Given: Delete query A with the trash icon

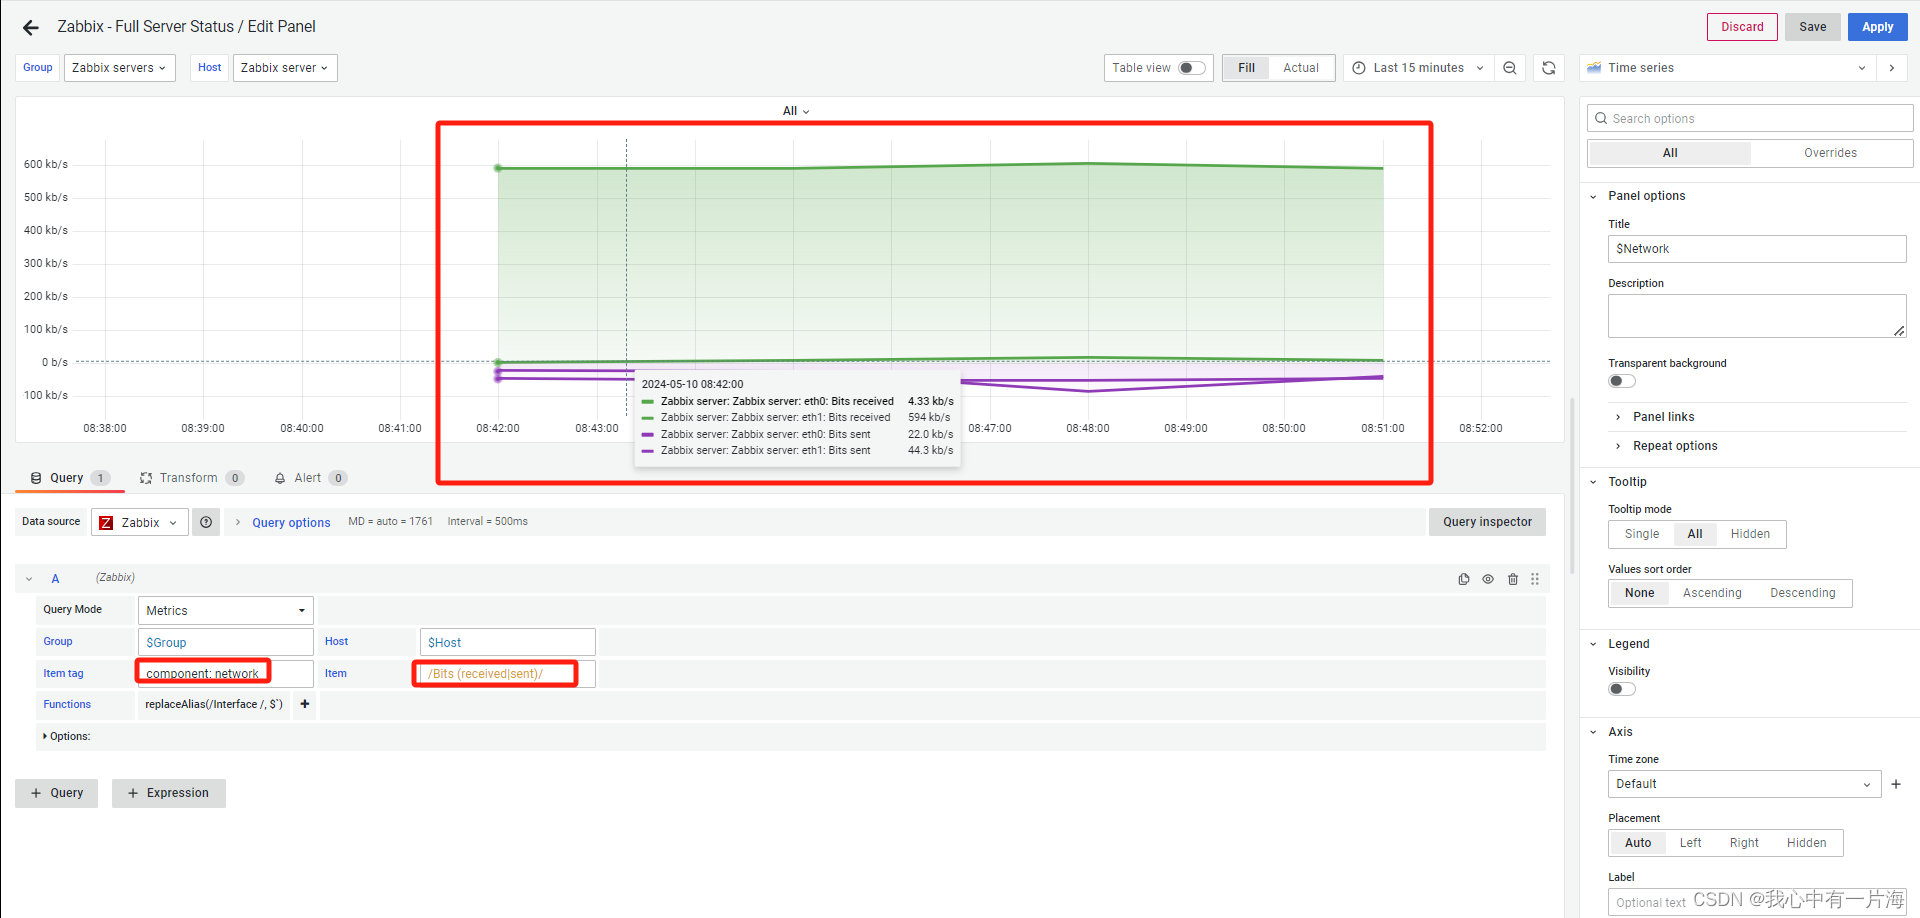Looking at the screenshot, I should pos(1513,579).
